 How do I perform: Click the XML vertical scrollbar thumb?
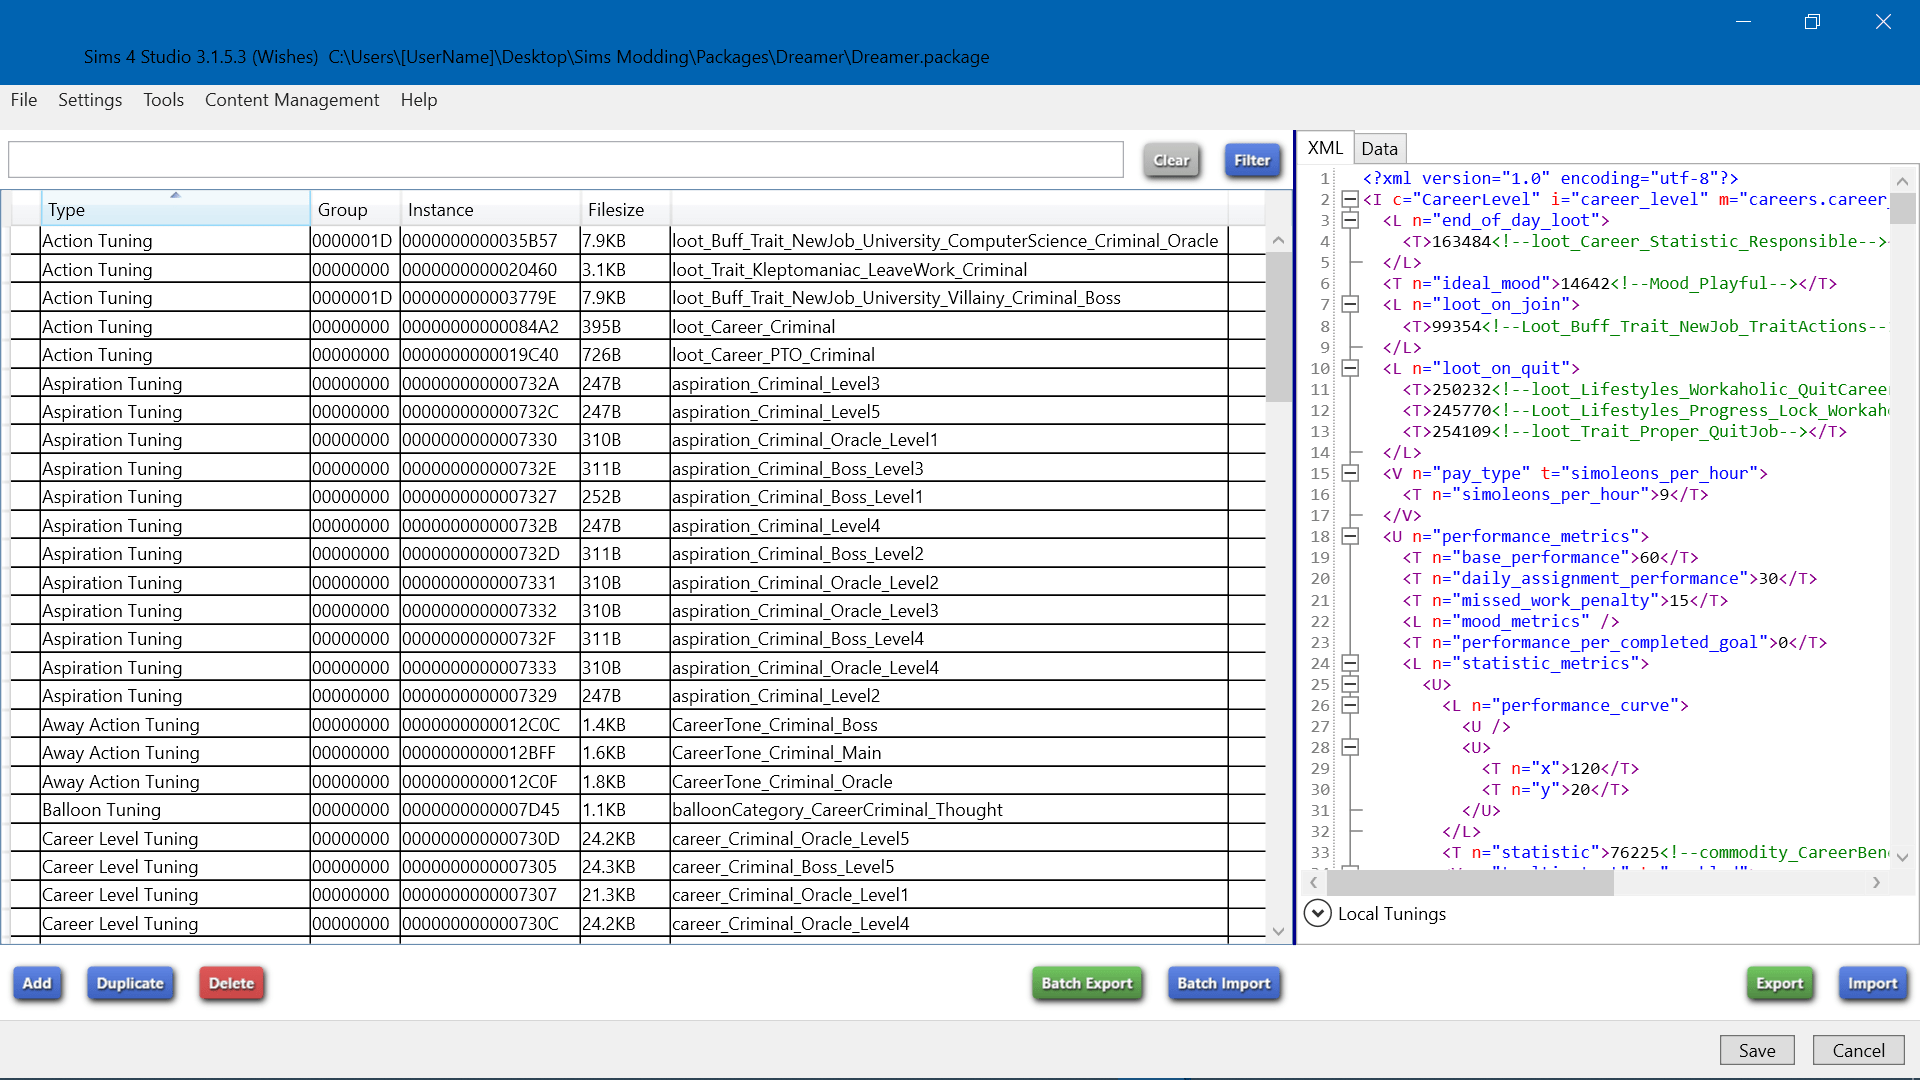tap(1902, 208)
